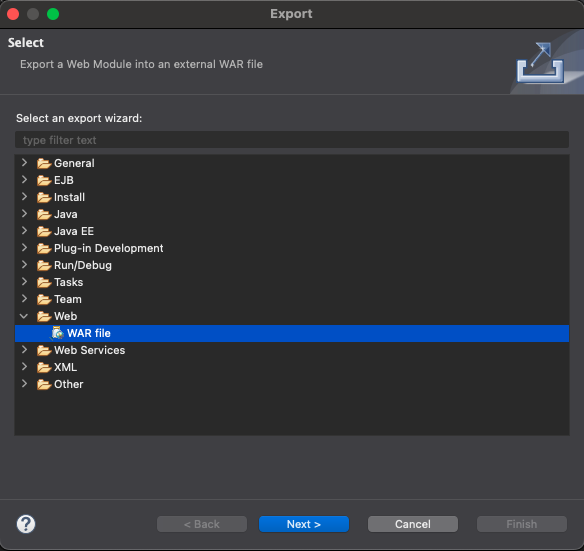Click the Run/Debug folder icon
Viewport: 584px width, 551px height.
[x=44, y=265]
